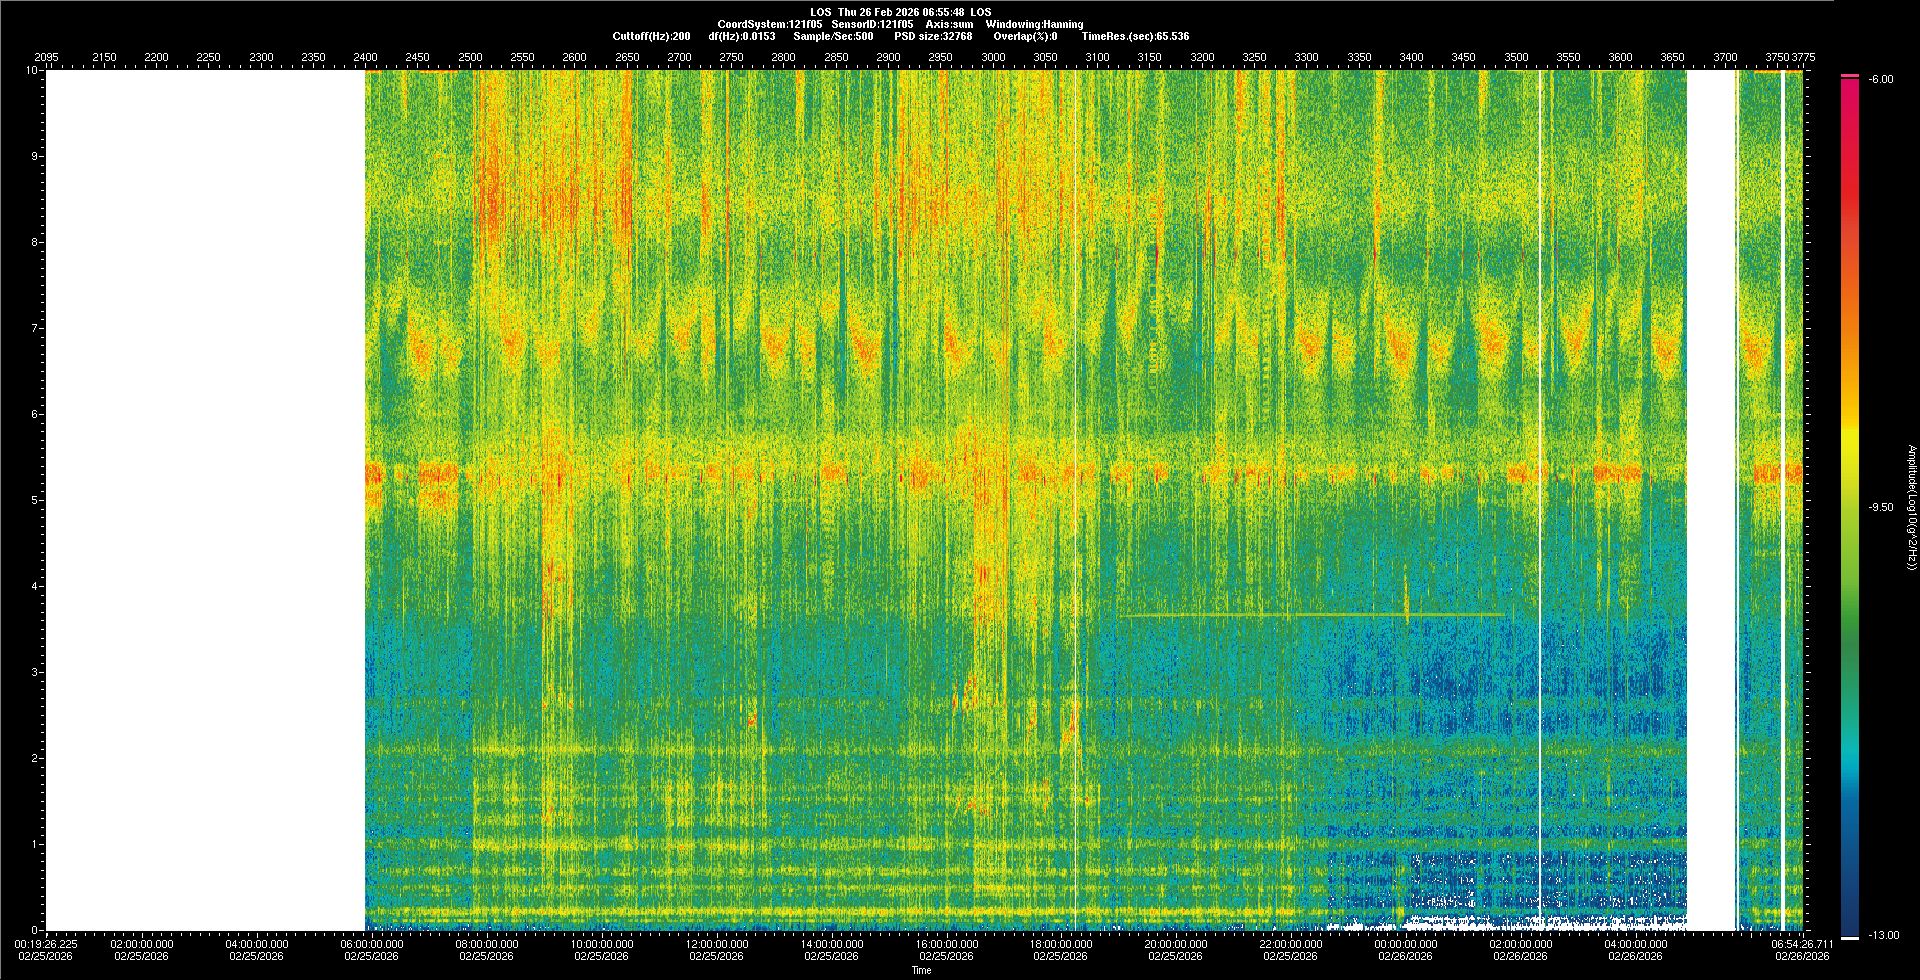1920x980 pixels.
Task: Click the 2095 top axis start label
Action: (46, 57)
